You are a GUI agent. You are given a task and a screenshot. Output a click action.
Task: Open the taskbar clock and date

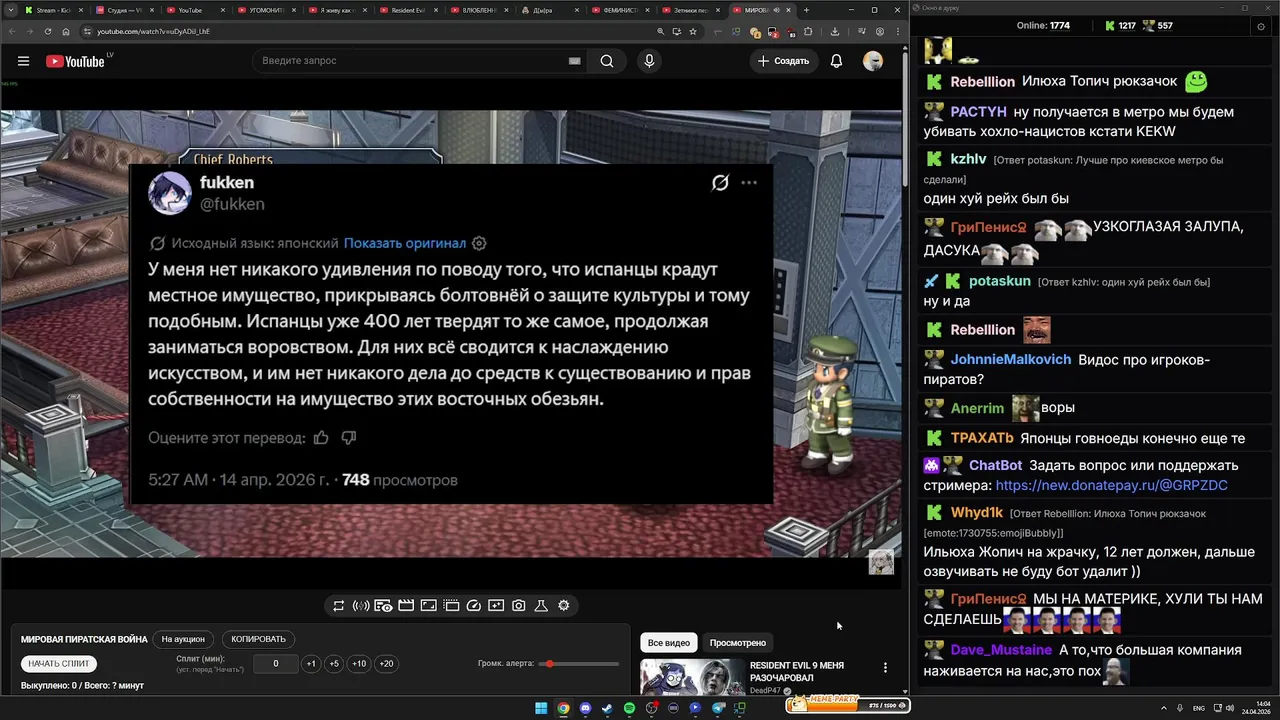coord(1255,708)
